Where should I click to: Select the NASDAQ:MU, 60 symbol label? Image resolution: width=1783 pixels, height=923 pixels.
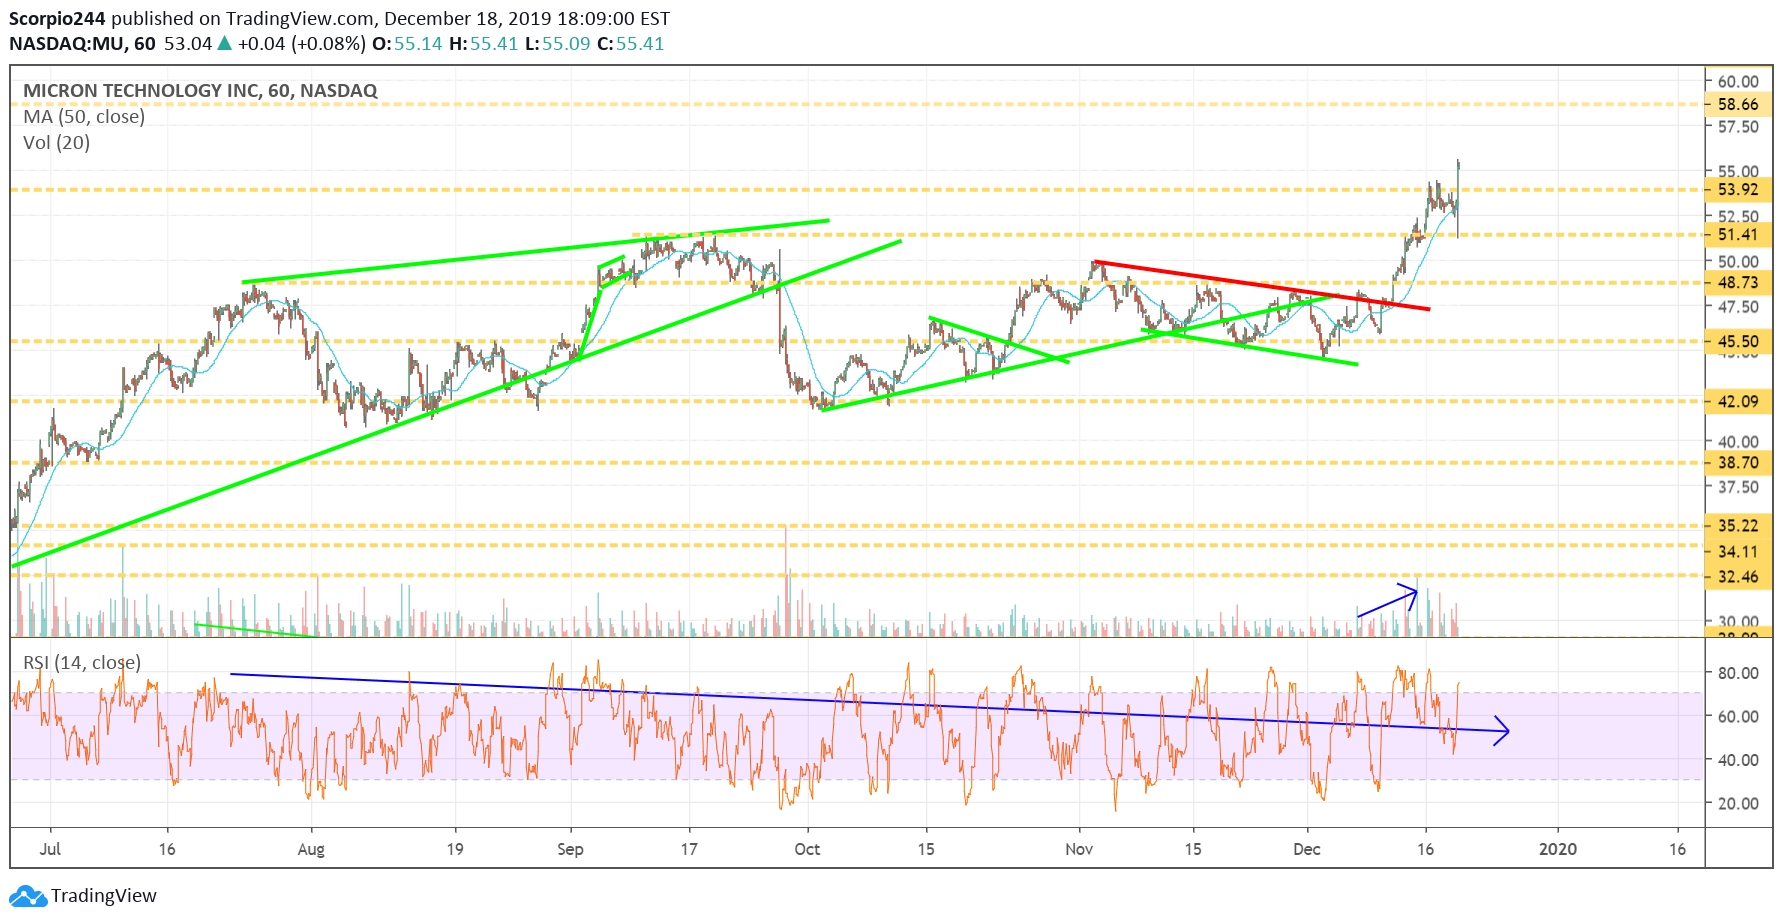(x=82, y=43)
